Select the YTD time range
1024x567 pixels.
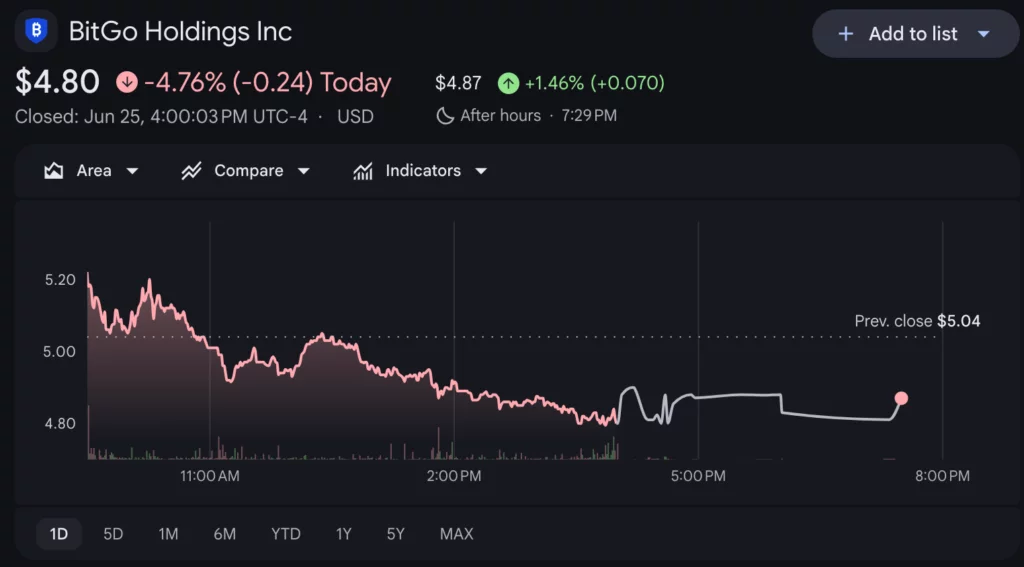pos(285,534)
